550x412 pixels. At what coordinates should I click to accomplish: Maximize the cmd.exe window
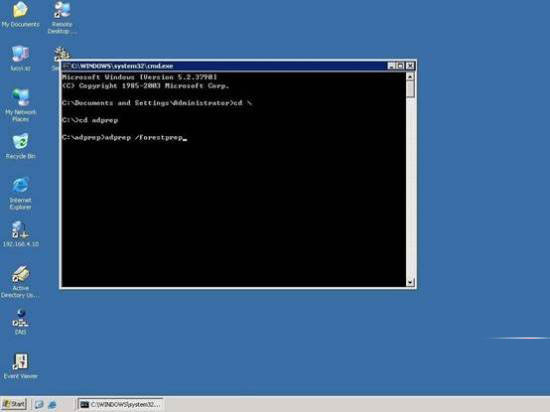tap(400, 66)
